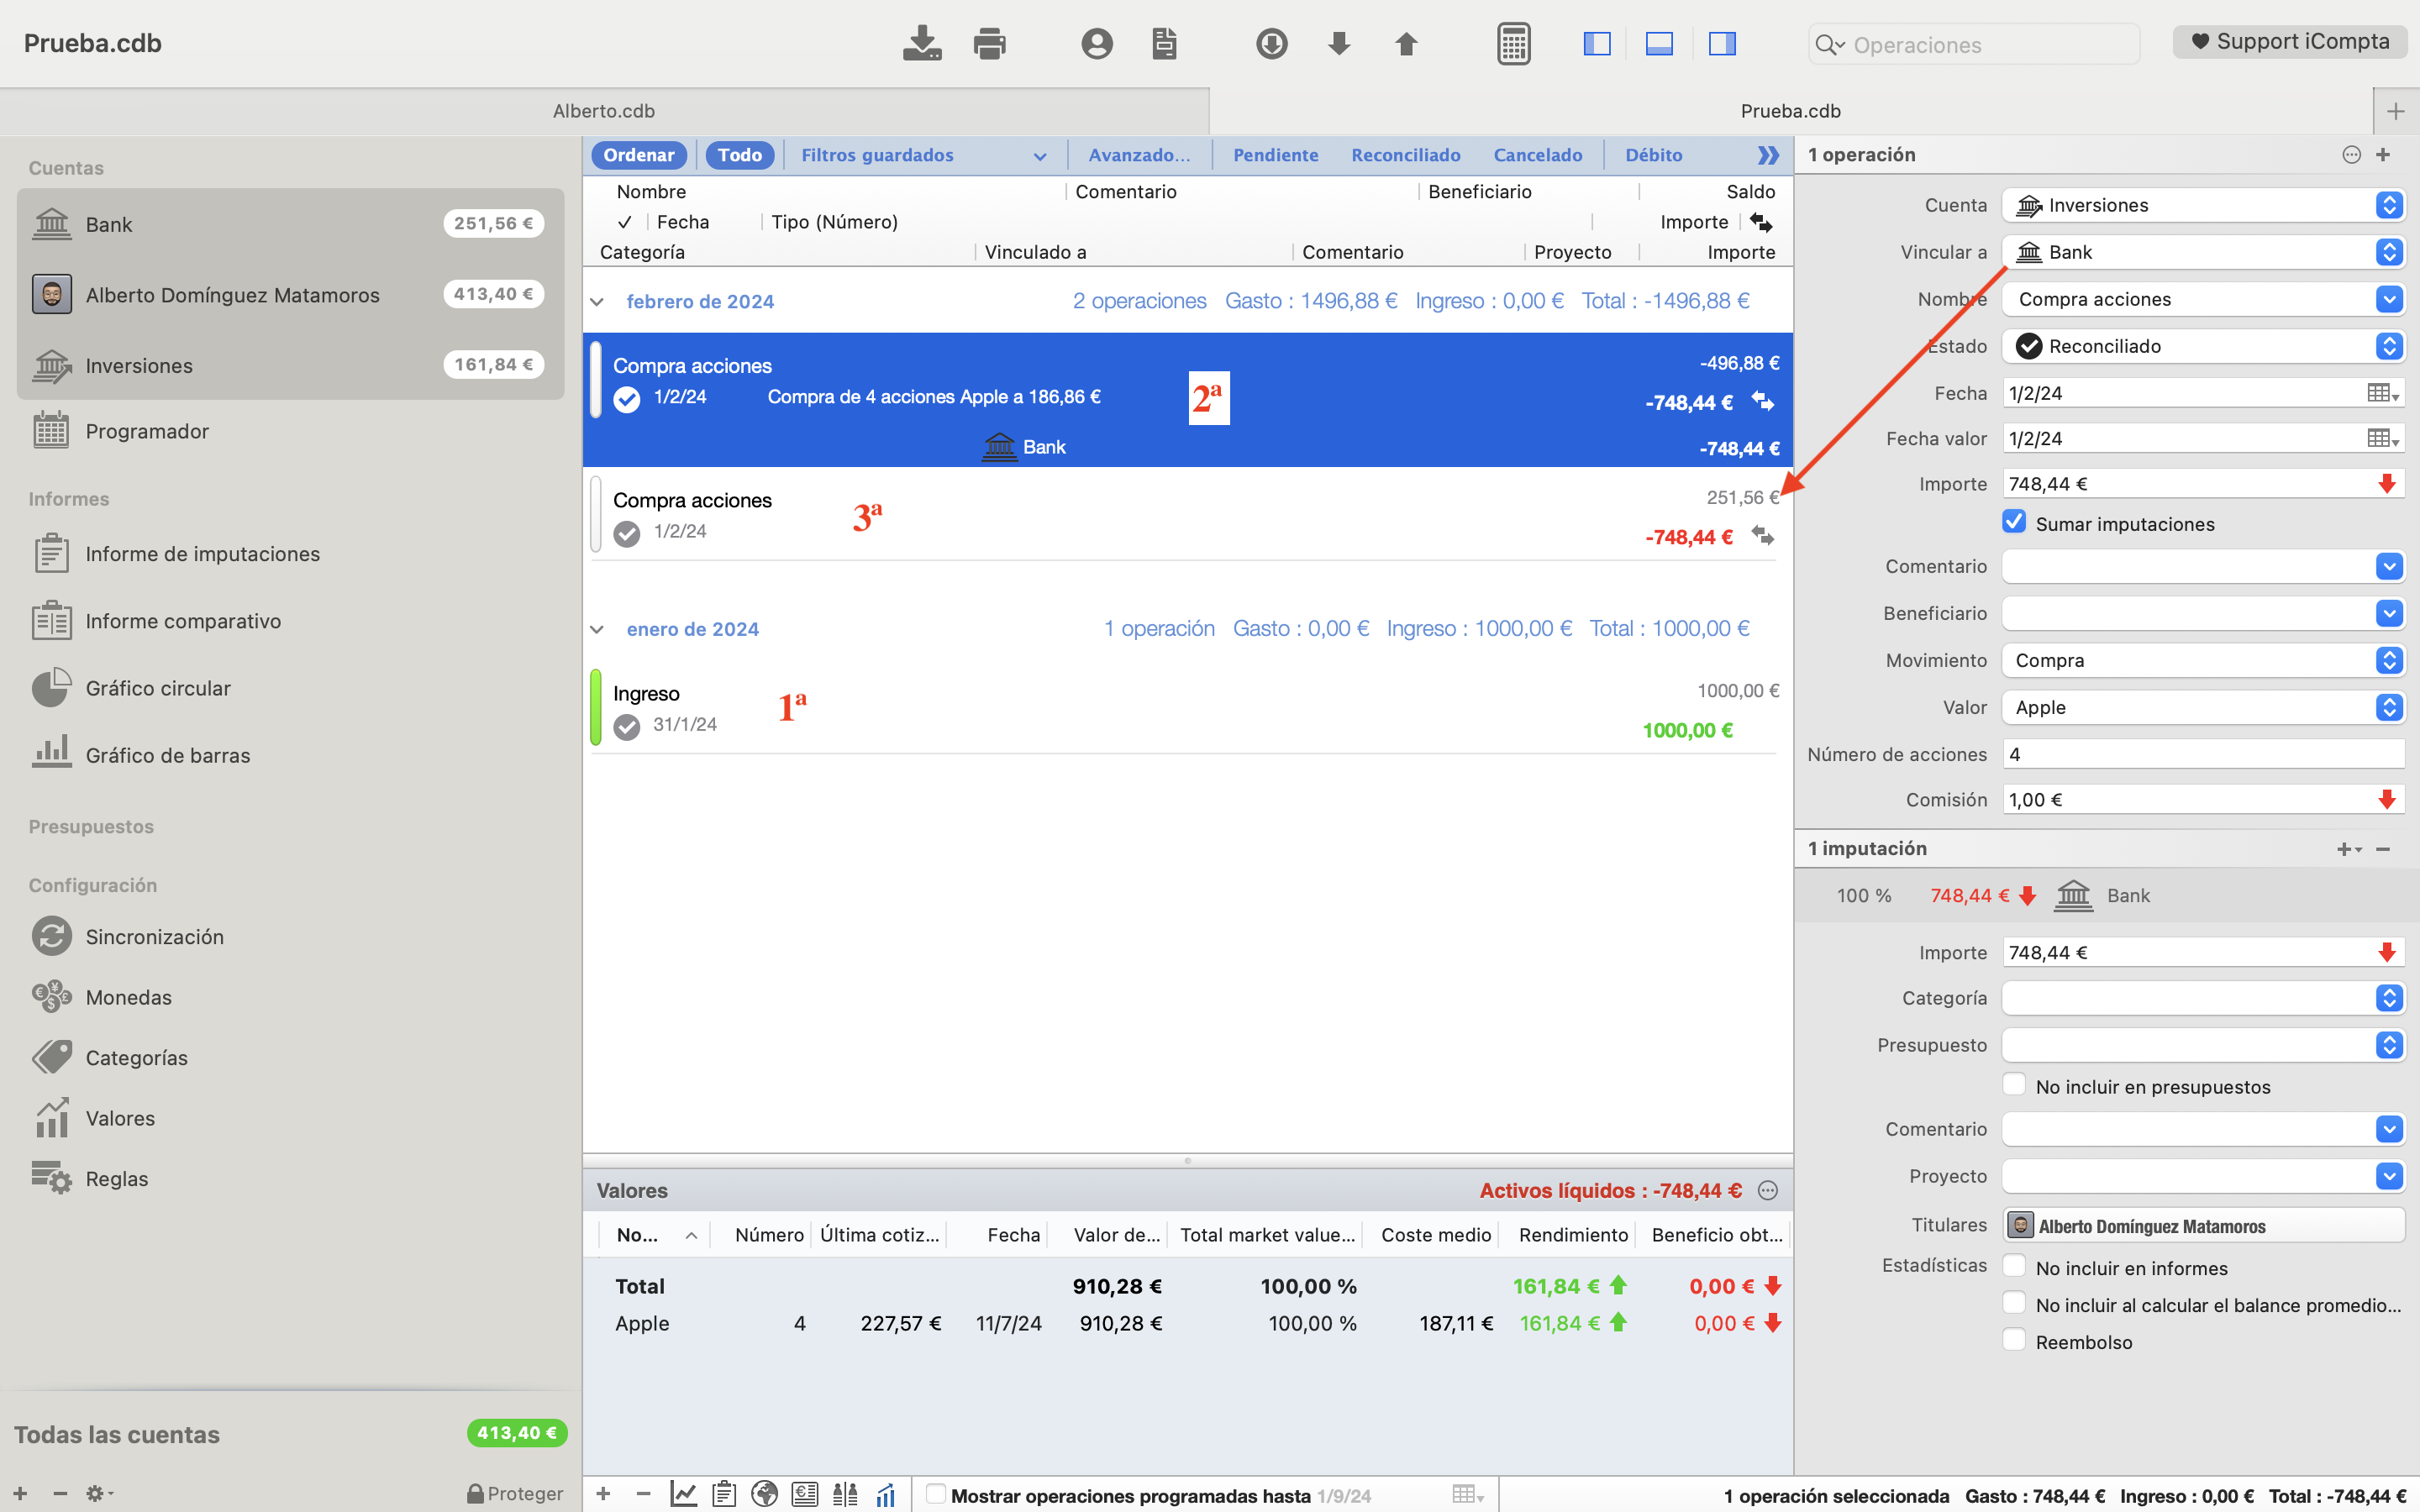Screen dimensions: 2420x1512
Task: Click the printer icon in toolbar
Action: click(989, 44)
